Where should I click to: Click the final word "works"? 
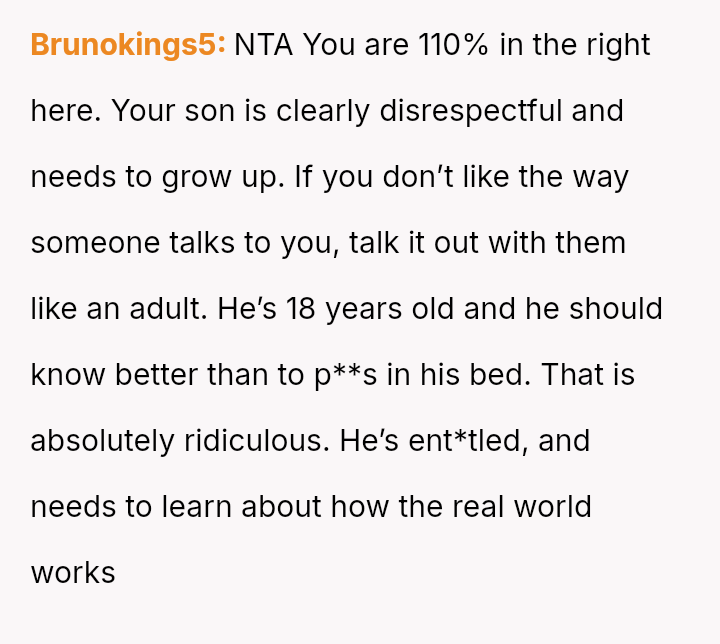tap(73, 573)
